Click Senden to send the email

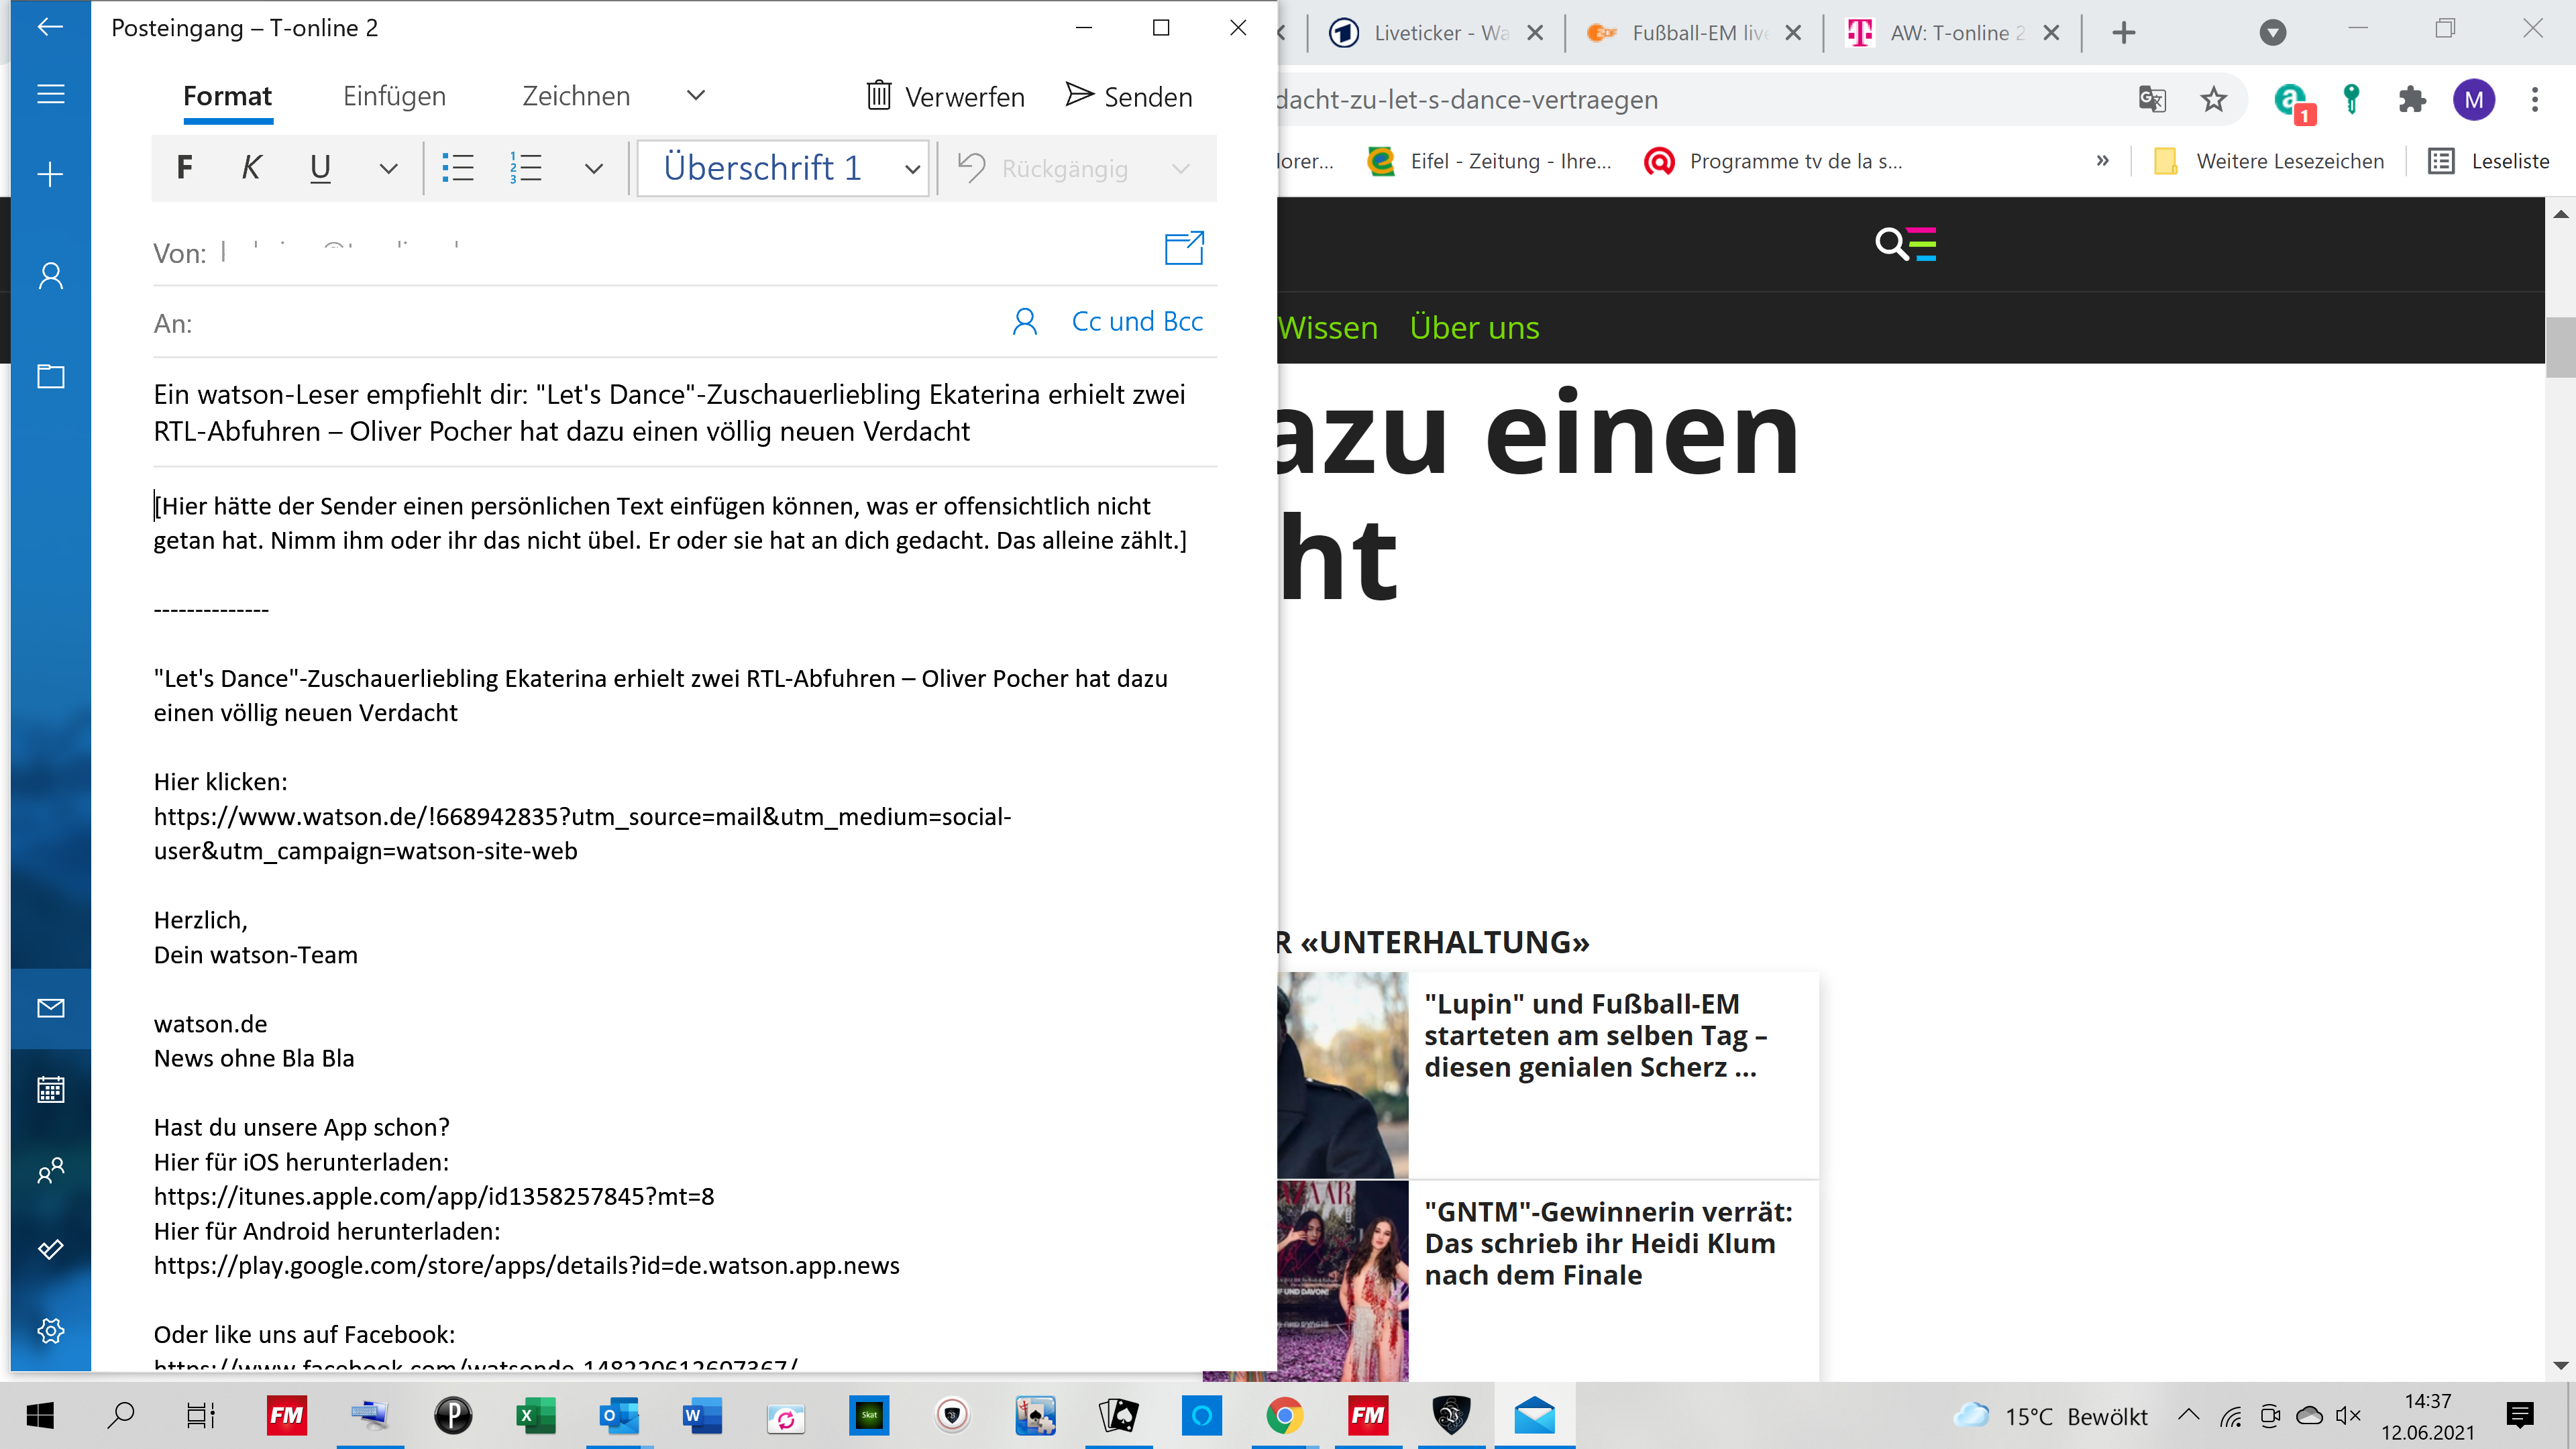tap(1129, 96)
